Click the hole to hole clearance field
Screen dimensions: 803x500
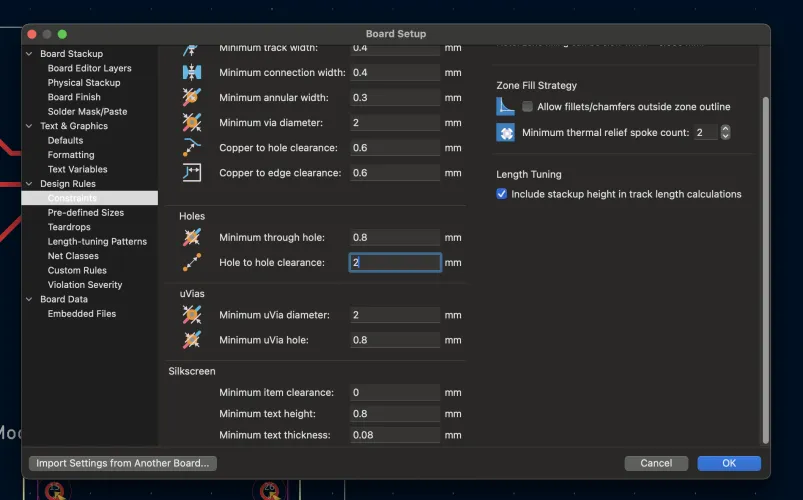click(x=395, y=262)
